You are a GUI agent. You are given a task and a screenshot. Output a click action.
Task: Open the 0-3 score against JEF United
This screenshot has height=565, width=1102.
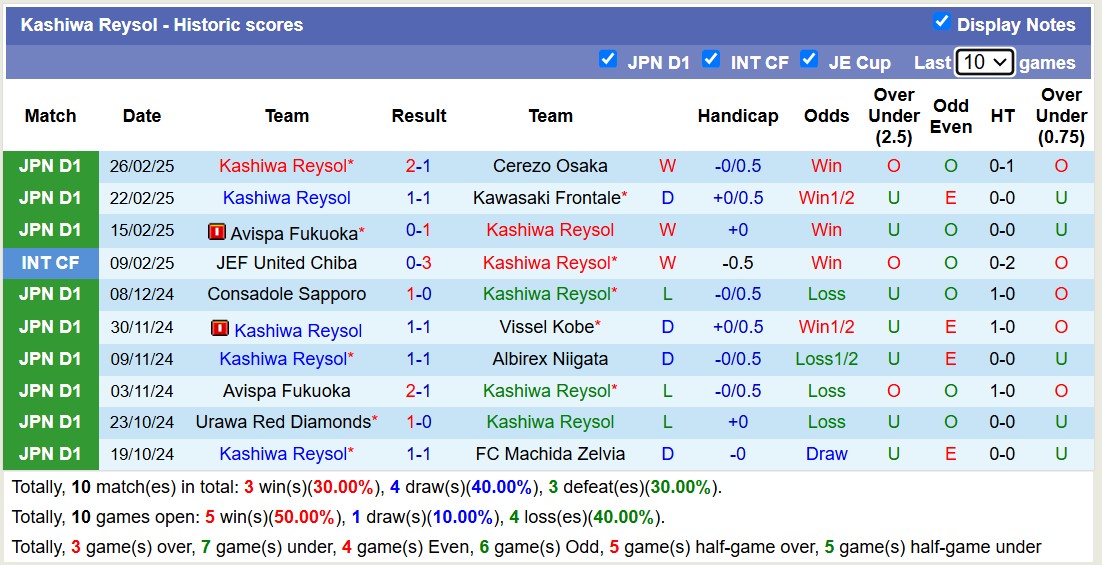[x=418, y=263]
